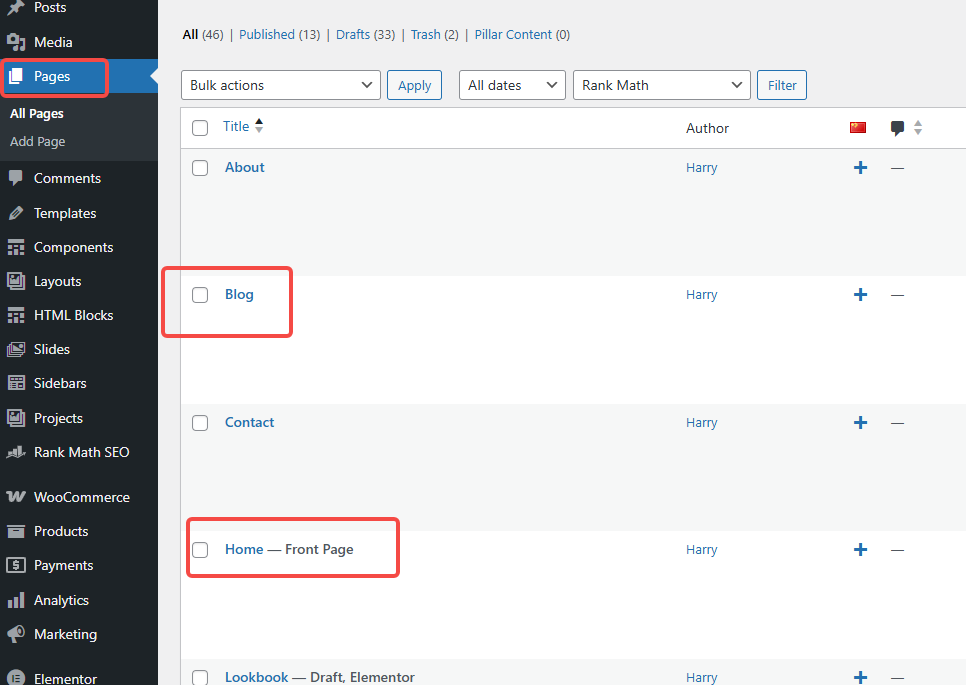Open the Add Page submenu item

(38, 141)
